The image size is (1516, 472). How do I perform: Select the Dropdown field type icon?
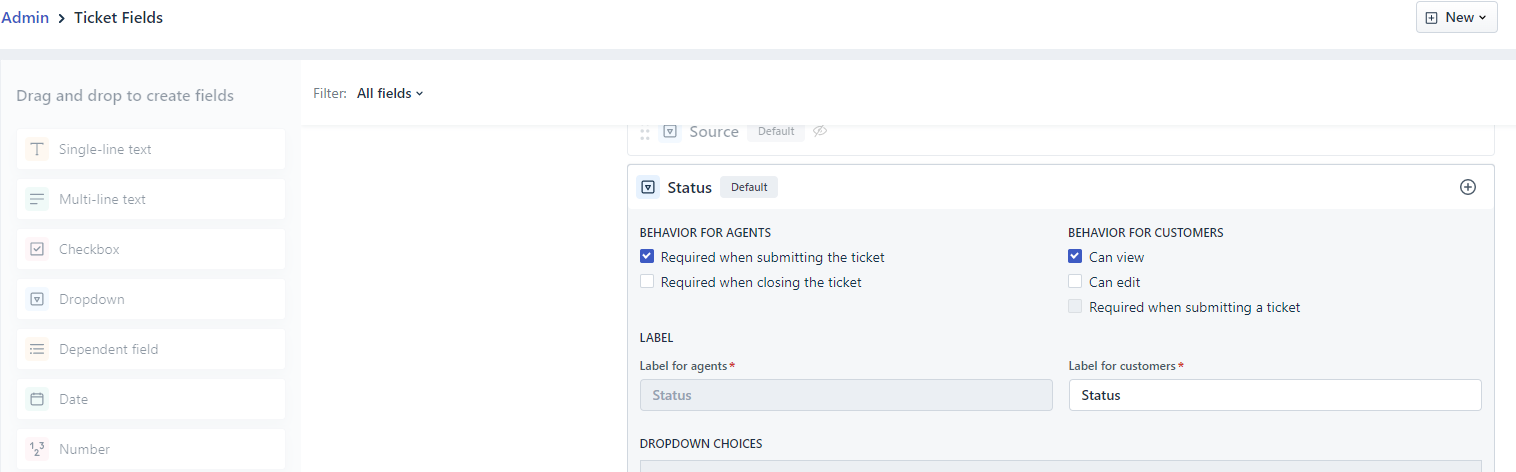click(x=37, y=299)
